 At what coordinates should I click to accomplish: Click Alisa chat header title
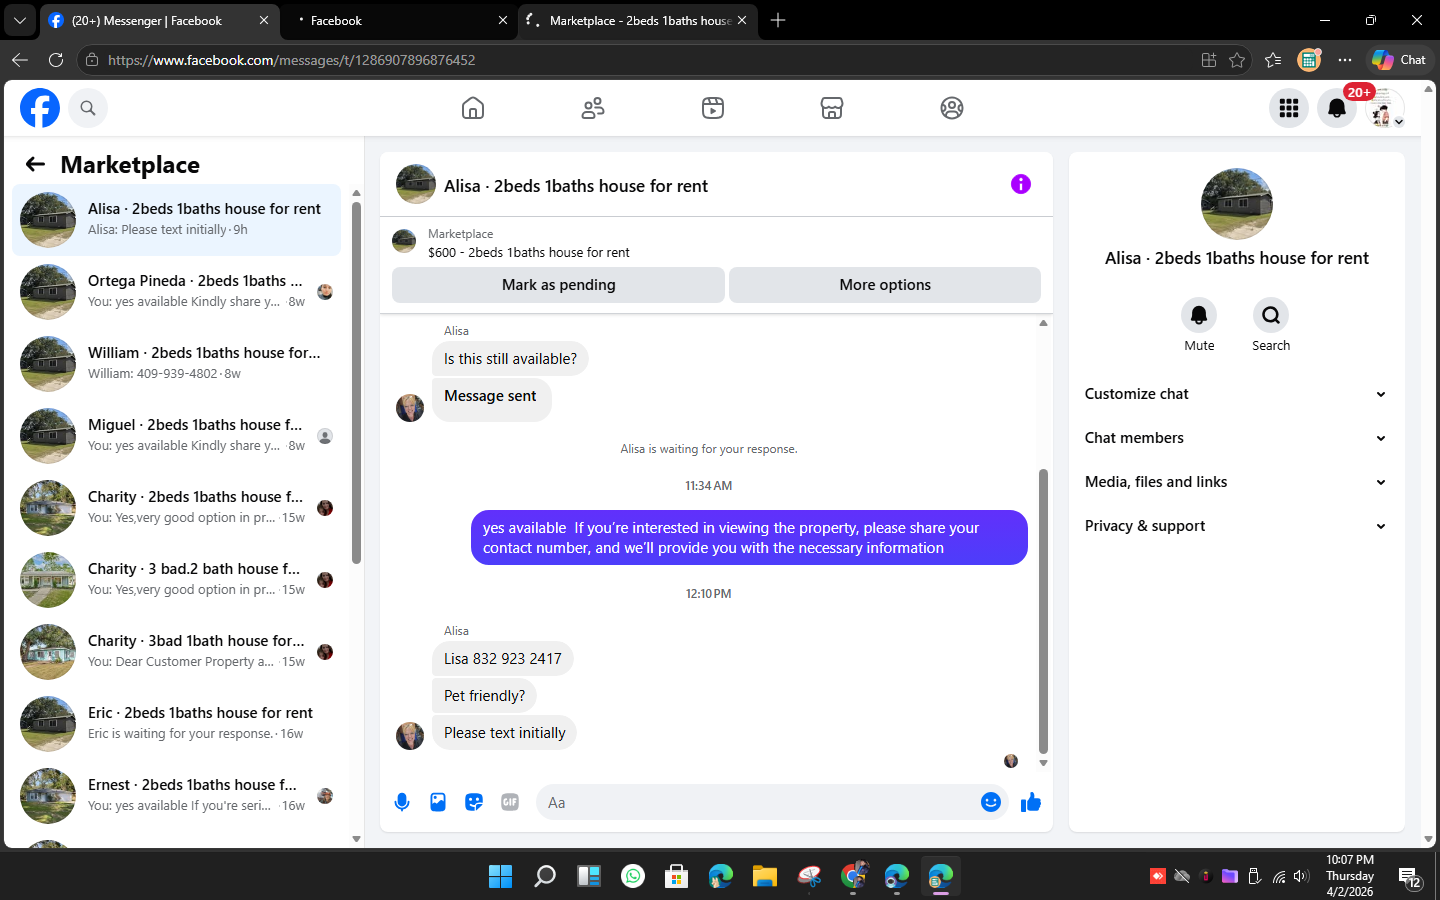(x=575, y=186)
